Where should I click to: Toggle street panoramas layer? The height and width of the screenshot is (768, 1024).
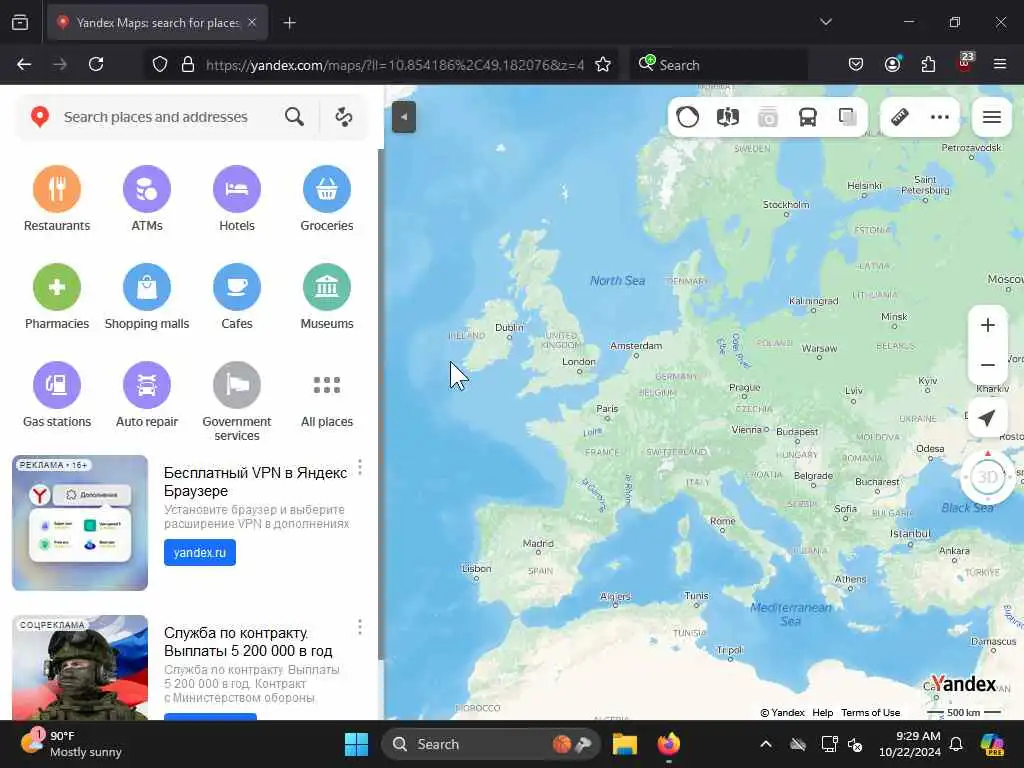click(728, 118)
